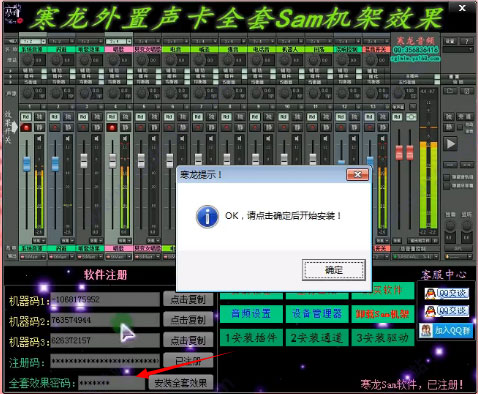The image size is (478, 394).
Task: Toggle the 辅助 aux square on channel 1
Action: coord(44,71)
